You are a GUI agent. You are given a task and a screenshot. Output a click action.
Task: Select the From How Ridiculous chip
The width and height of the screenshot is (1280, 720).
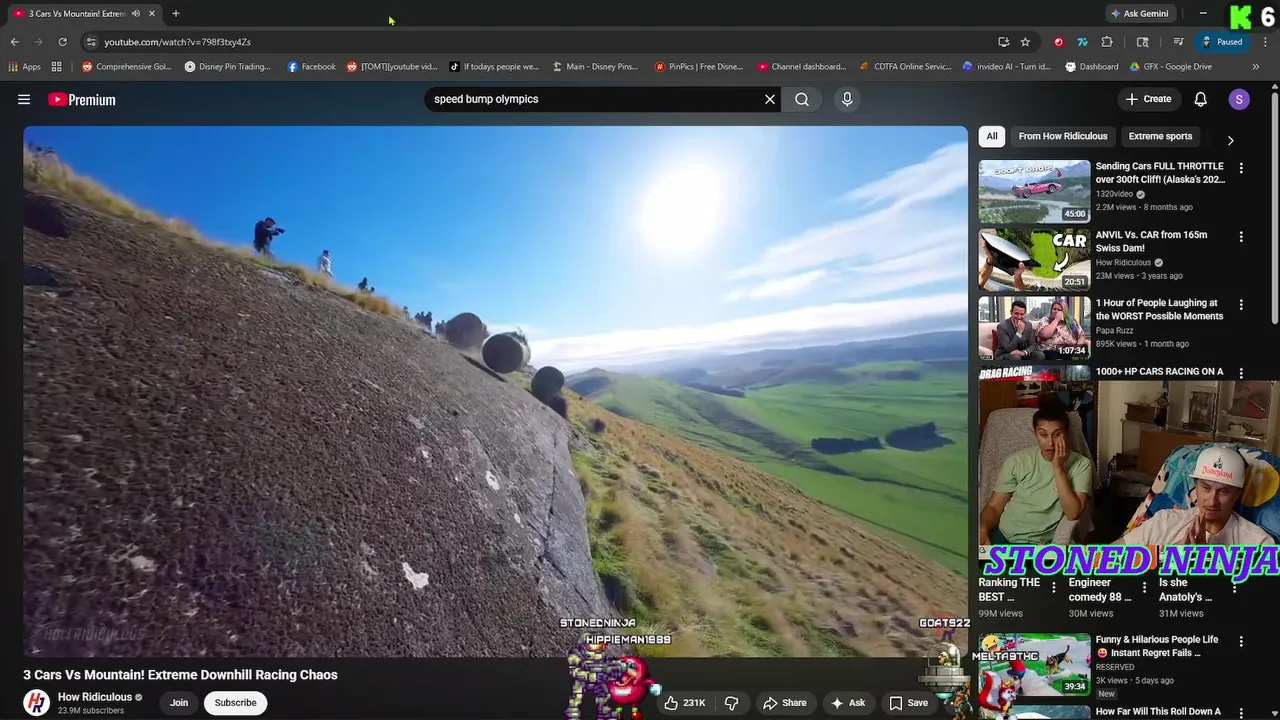point(1063,136)
